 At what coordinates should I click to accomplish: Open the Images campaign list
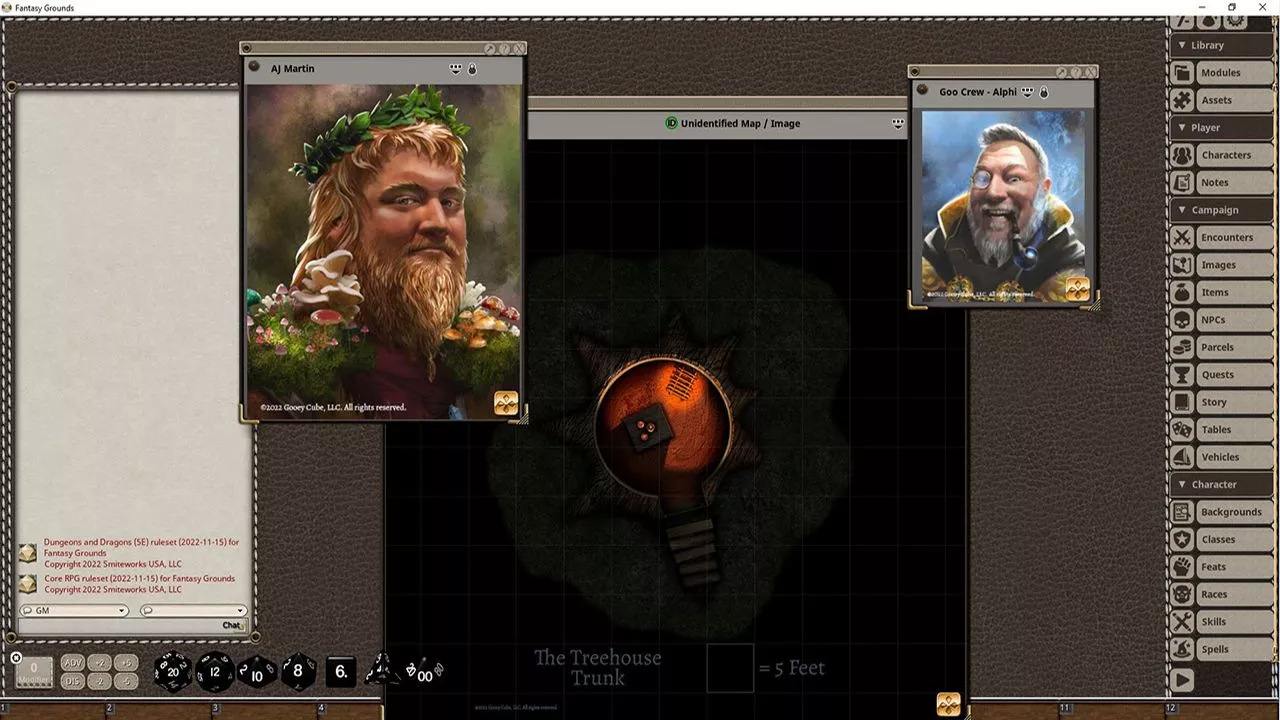coord(1234,265)
